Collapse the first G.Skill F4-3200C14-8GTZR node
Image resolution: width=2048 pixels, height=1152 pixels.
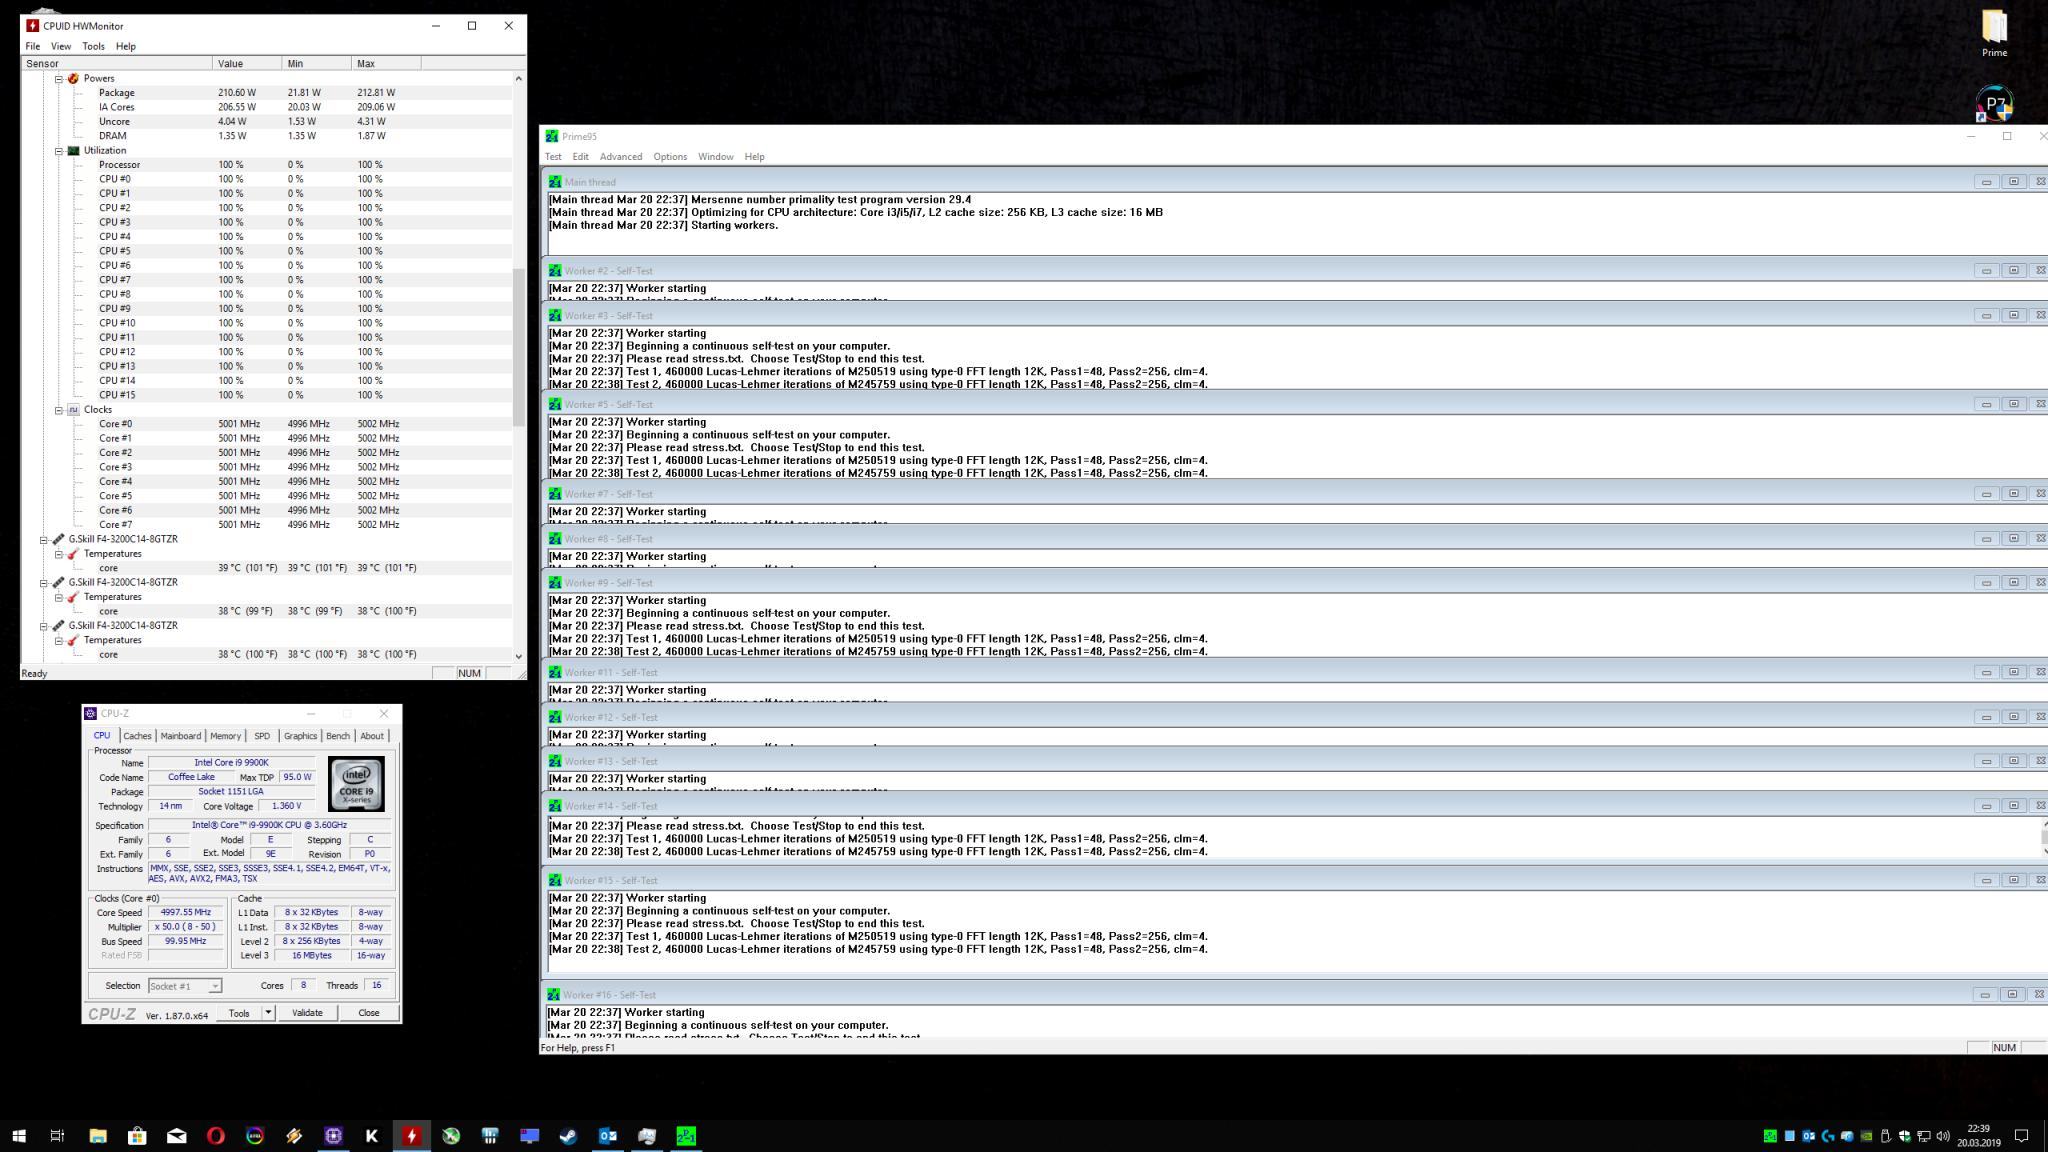pyautogui.click(x=44, y=539)
